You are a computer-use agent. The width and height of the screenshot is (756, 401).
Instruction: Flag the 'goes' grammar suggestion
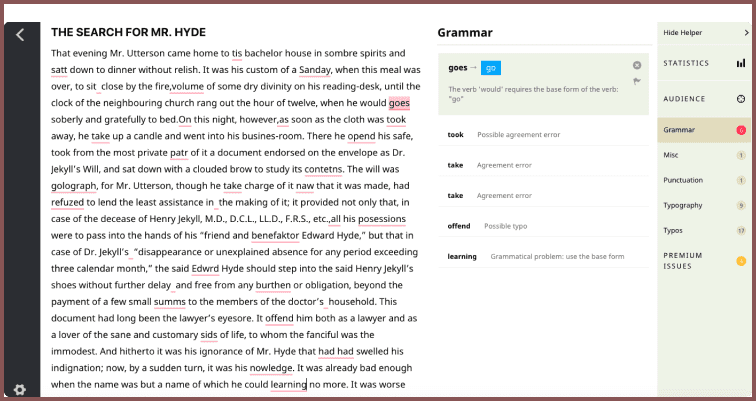(x=637, y=81)
